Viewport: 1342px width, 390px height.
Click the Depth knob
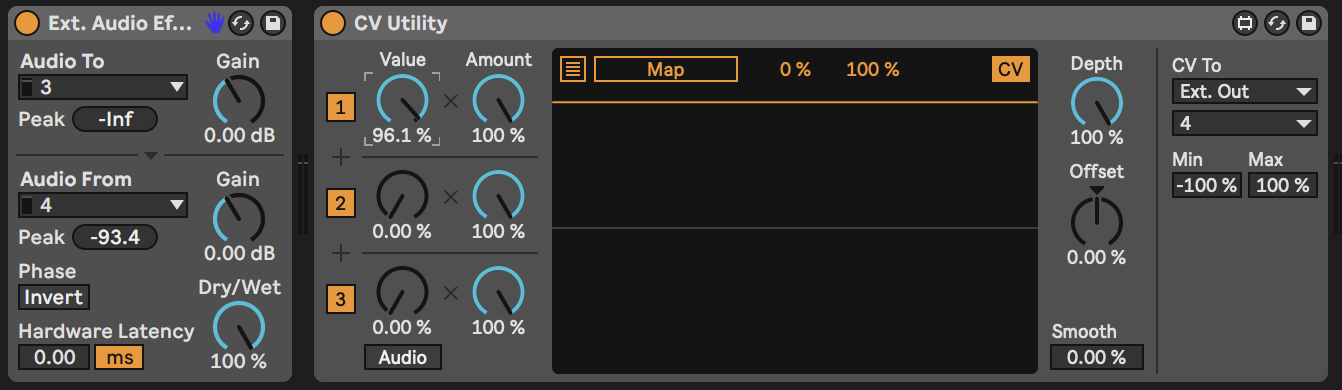pos(1097,102)
